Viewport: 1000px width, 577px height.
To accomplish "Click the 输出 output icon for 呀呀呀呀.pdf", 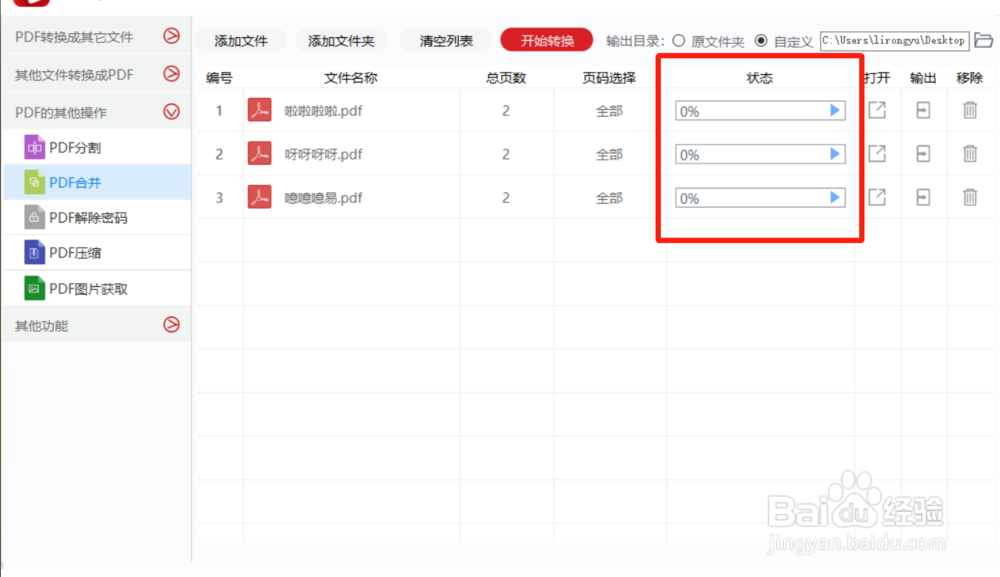I will (923, 154).
